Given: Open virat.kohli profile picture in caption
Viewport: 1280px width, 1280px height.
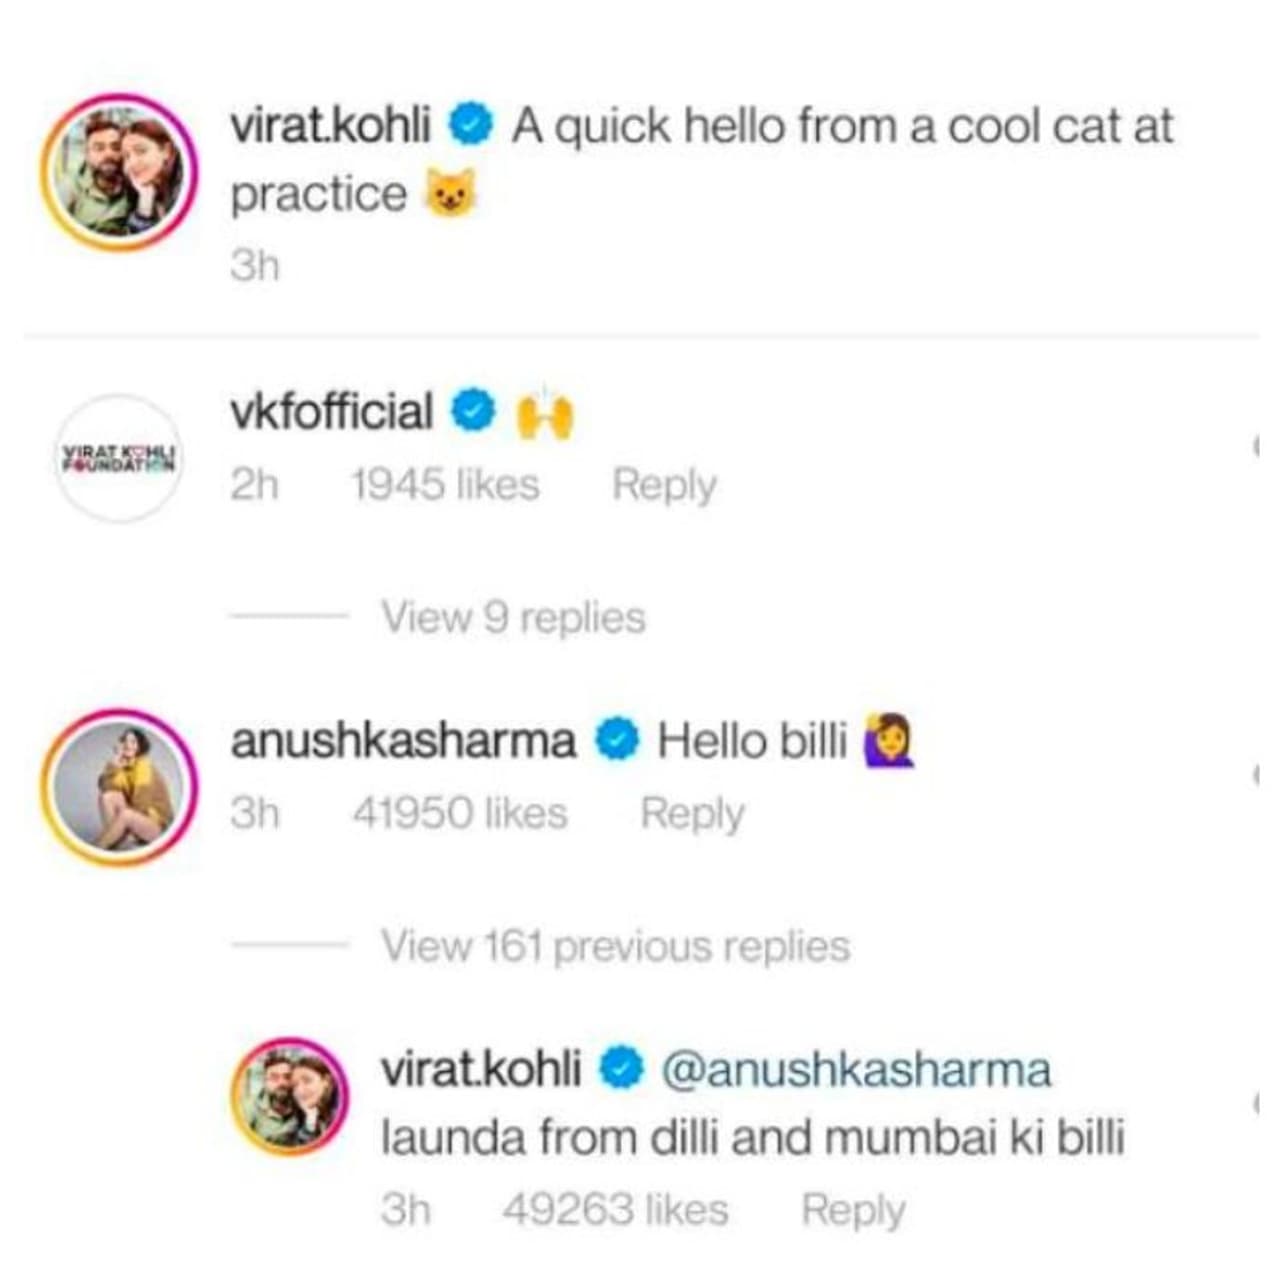Looking at the screenshot, I should tap(119, 171).
